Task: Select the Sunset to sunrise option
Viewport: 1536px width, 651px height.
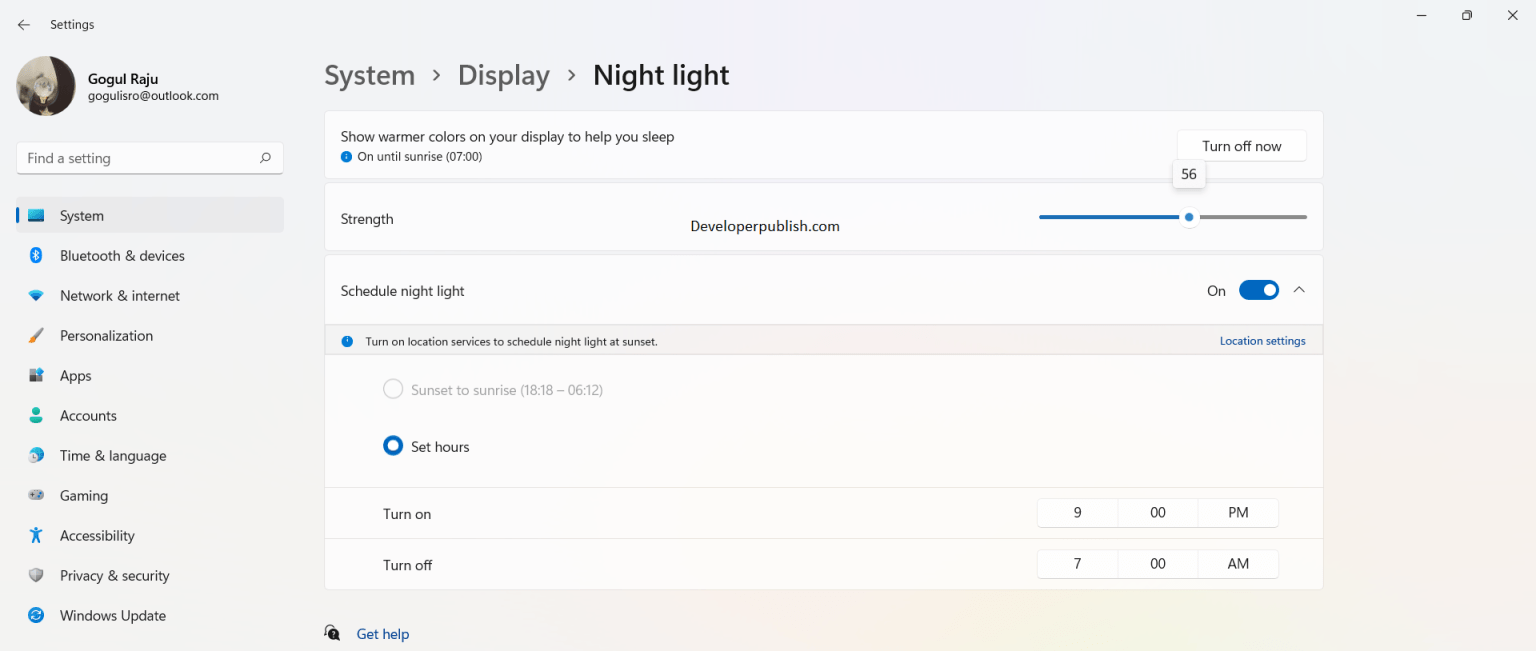Action: [393, 388]
